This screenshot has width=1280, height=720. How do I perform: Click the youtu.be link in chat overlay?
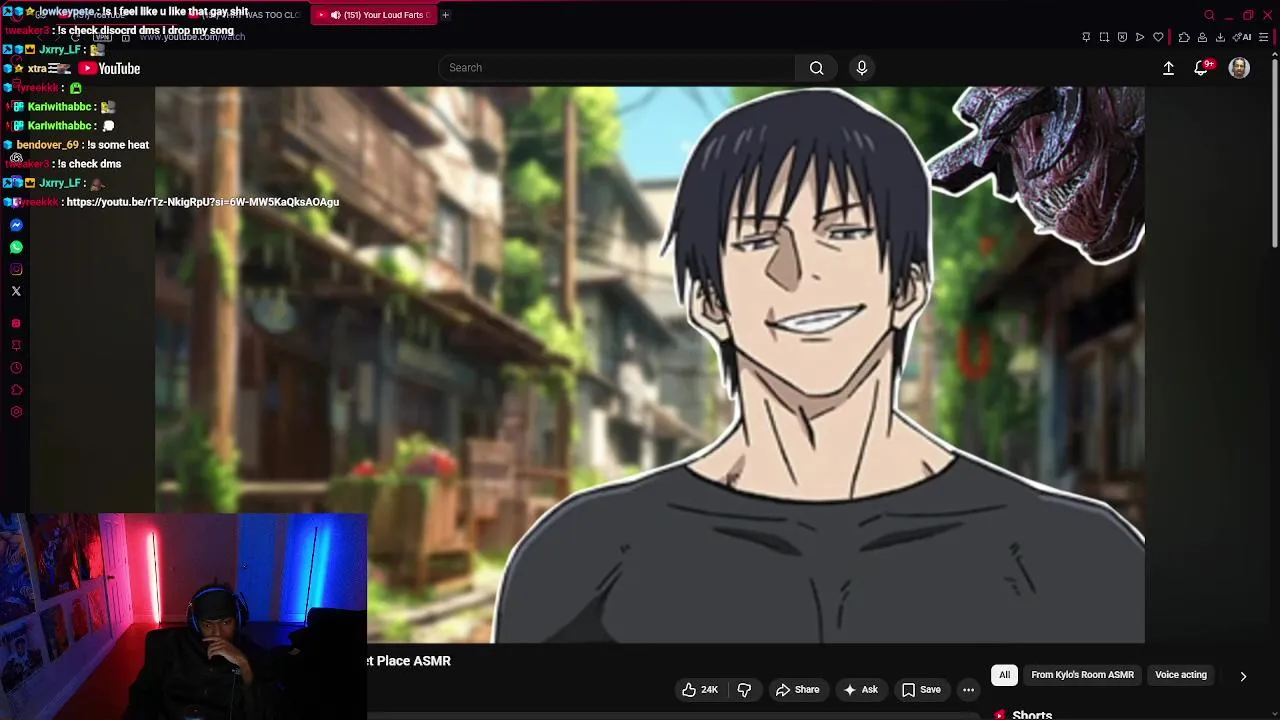coord(202,202)
